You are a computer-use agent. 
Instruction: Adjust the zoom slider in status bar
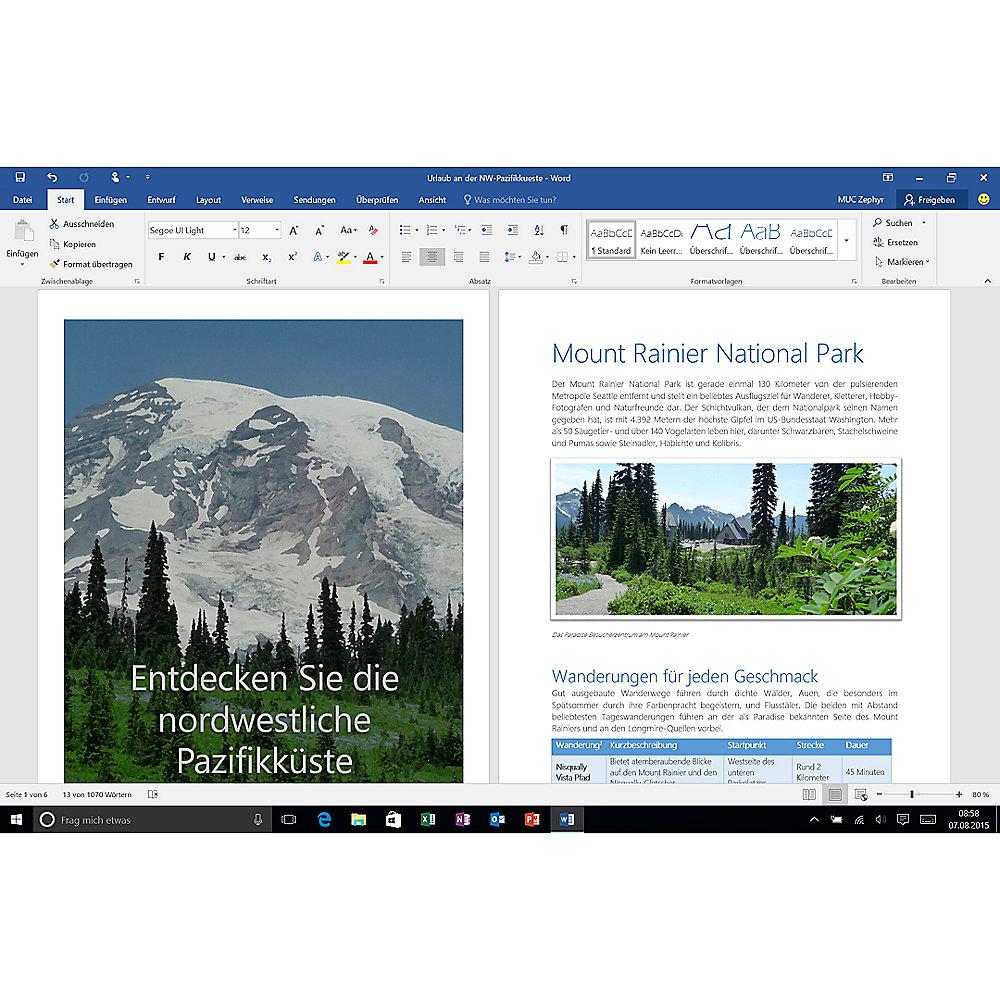click(911, 794)
